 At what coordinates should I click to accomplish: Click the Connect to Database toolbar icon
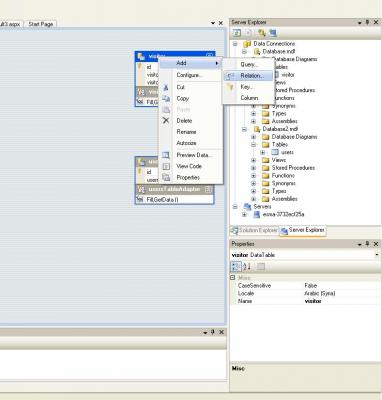pos(262,33)
